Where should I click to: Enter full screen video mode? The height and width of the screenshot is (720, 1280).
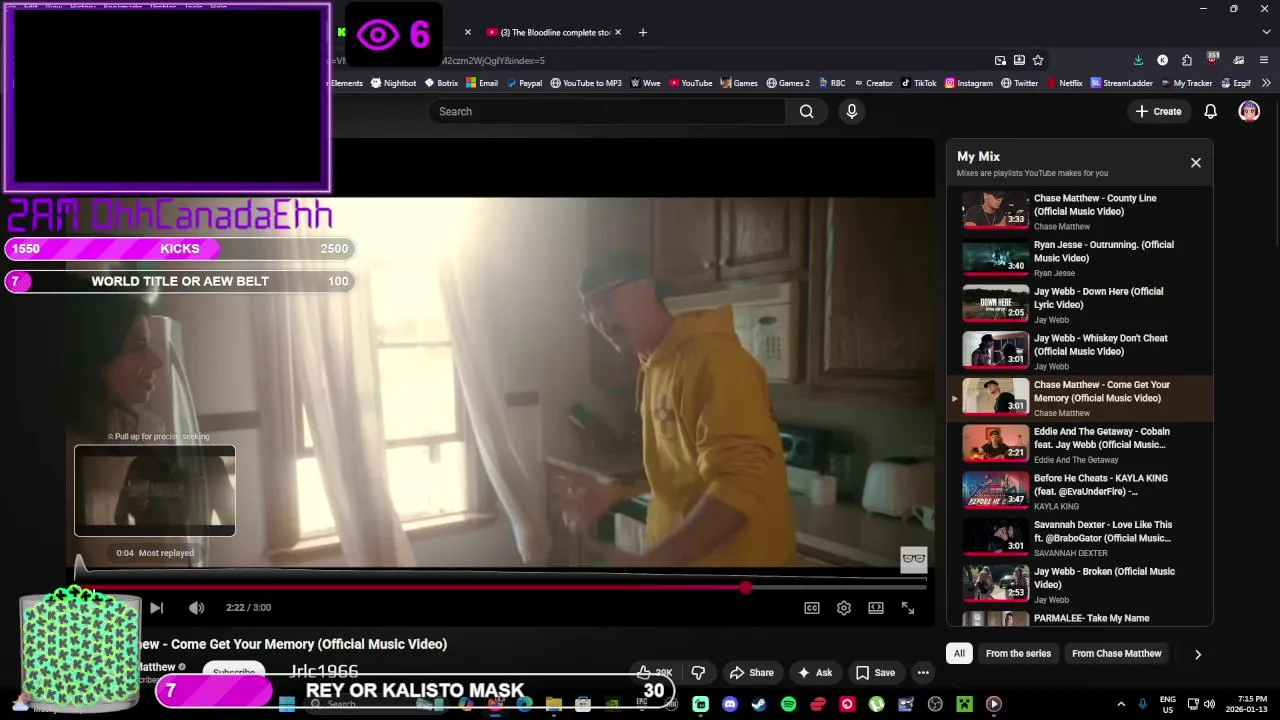pyautogui.click(x=908, y=608)
